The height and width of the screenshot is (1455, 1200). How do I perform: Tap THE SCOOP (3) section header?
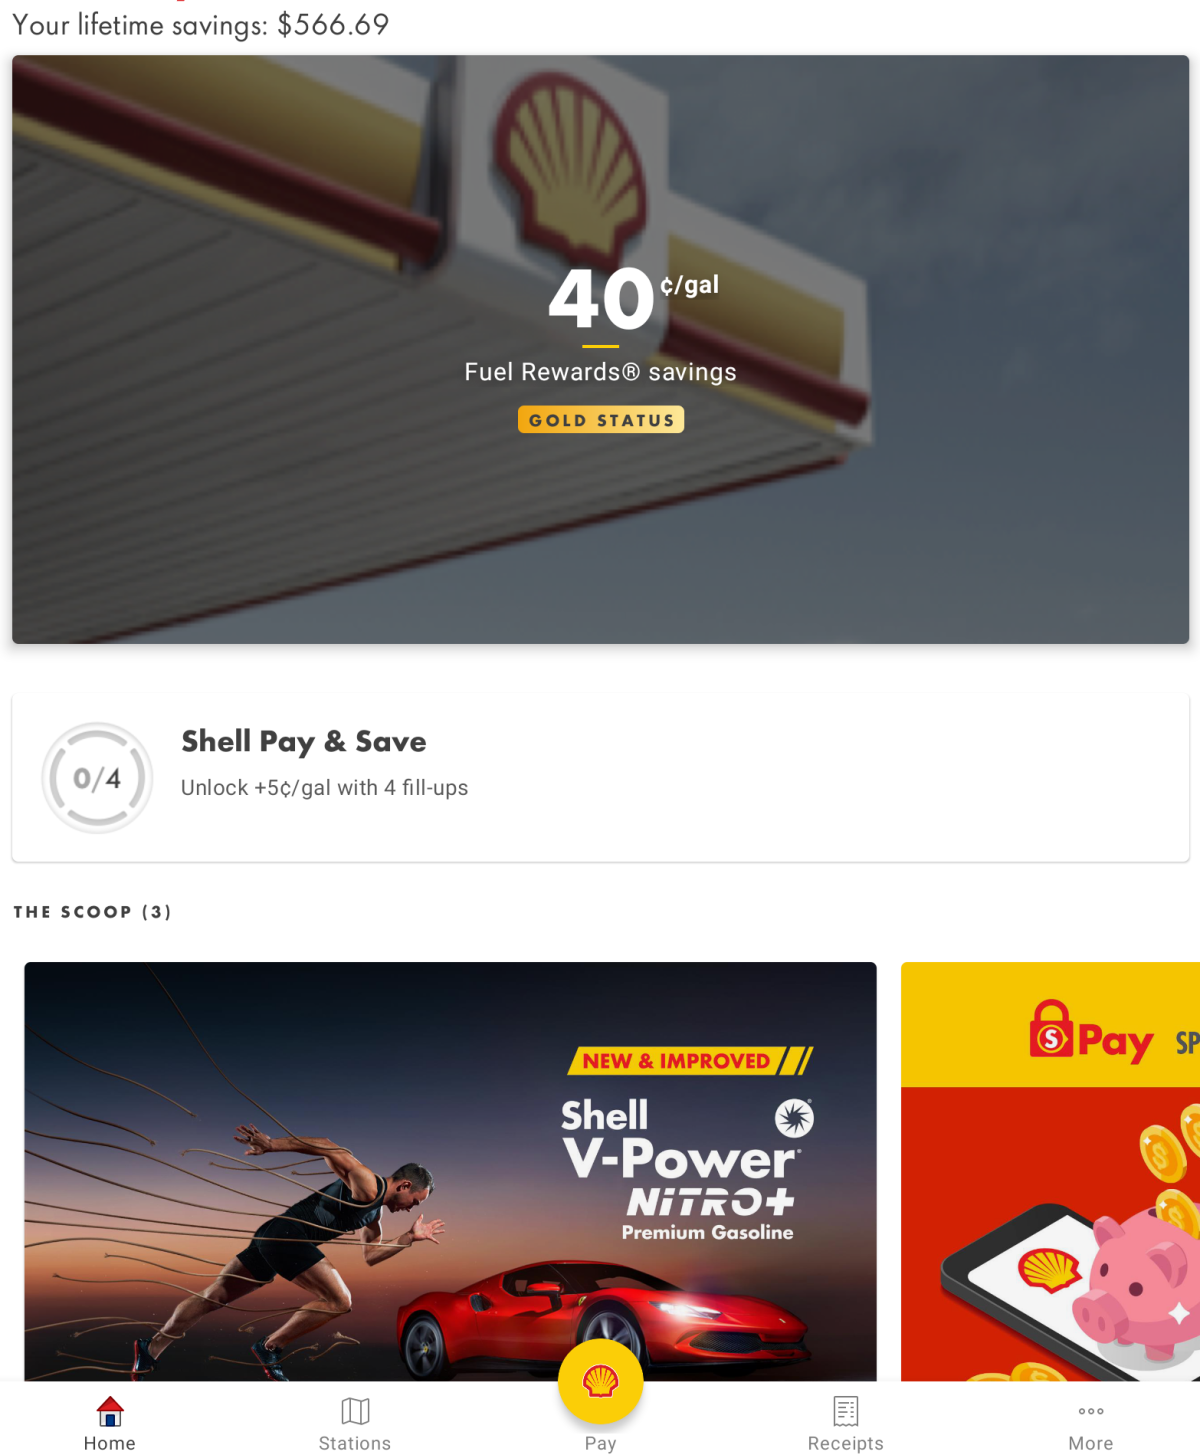tap(92, 912)
